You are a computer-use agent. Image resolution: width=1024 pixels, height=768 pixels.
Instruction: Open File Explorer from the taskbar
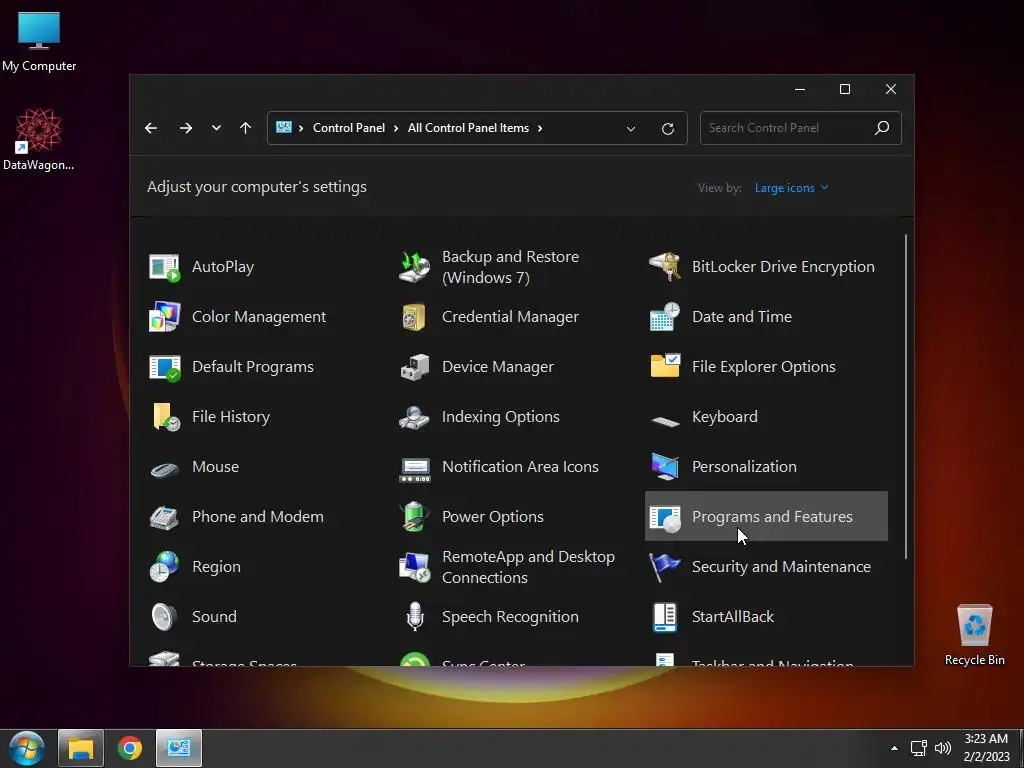(x=81, y=748)
